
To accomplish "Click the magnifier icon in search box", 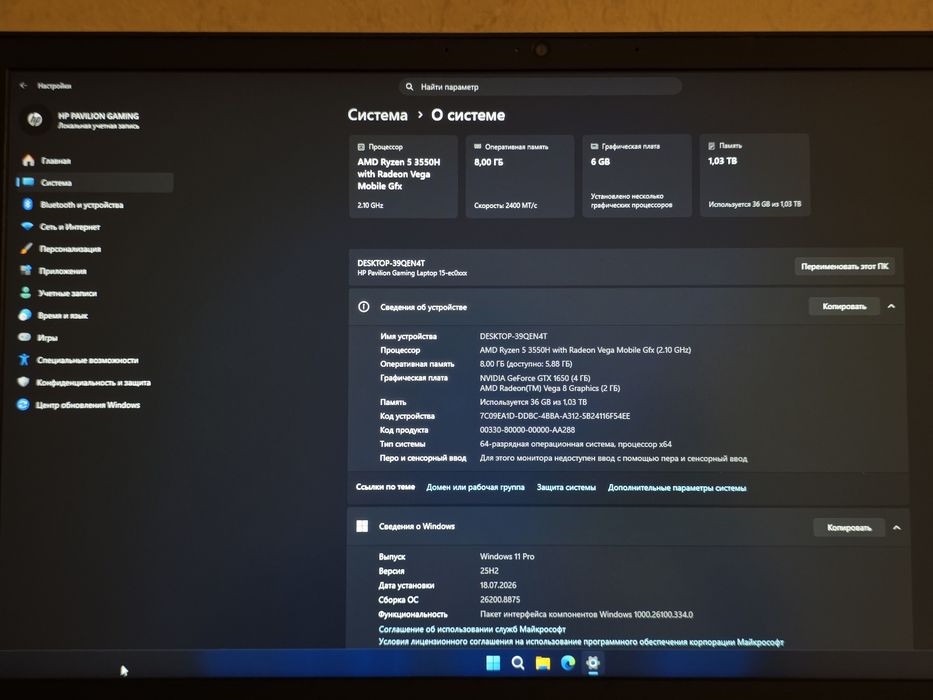I will [409, 87].
